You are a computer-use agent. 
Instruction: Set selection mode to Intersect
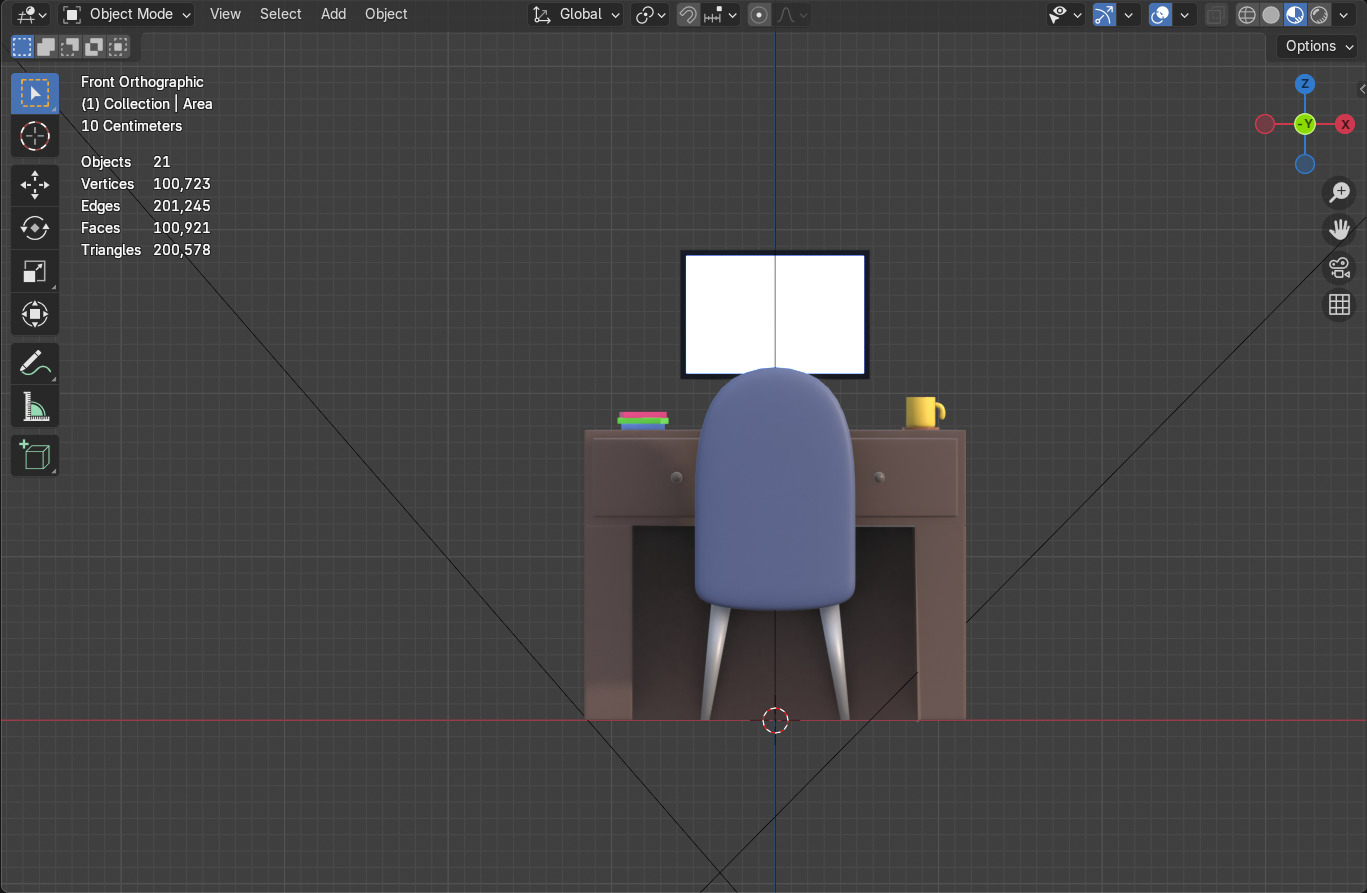(x=118, y=46)
